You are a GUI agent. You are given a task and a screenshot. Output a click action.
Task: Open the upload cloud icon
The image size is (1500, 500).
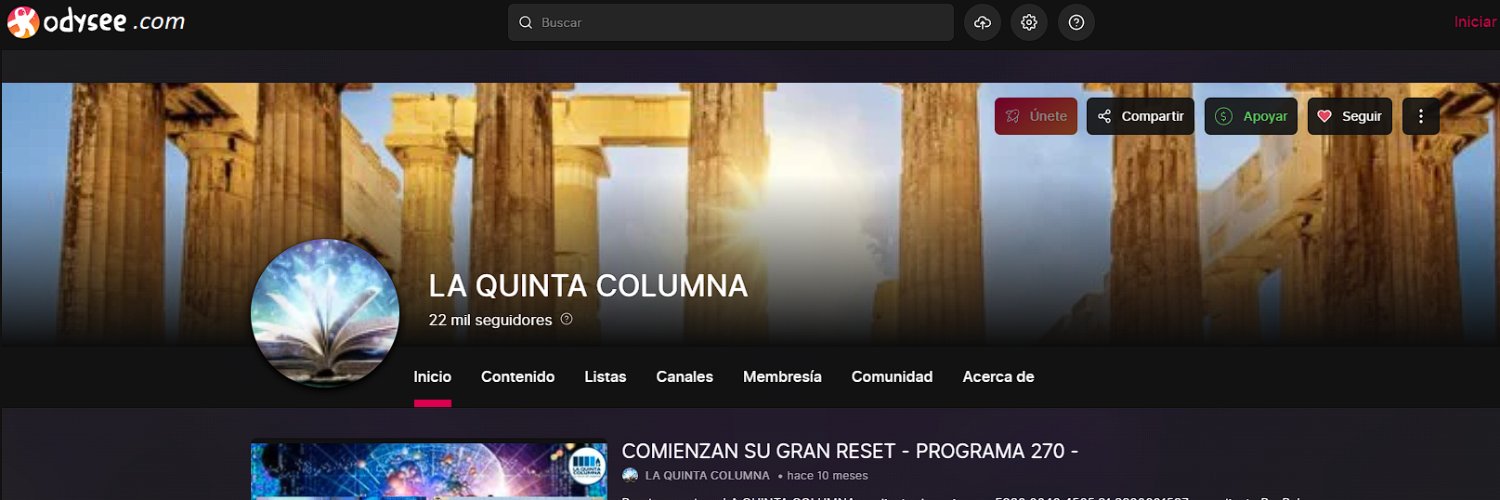point(982,22)
